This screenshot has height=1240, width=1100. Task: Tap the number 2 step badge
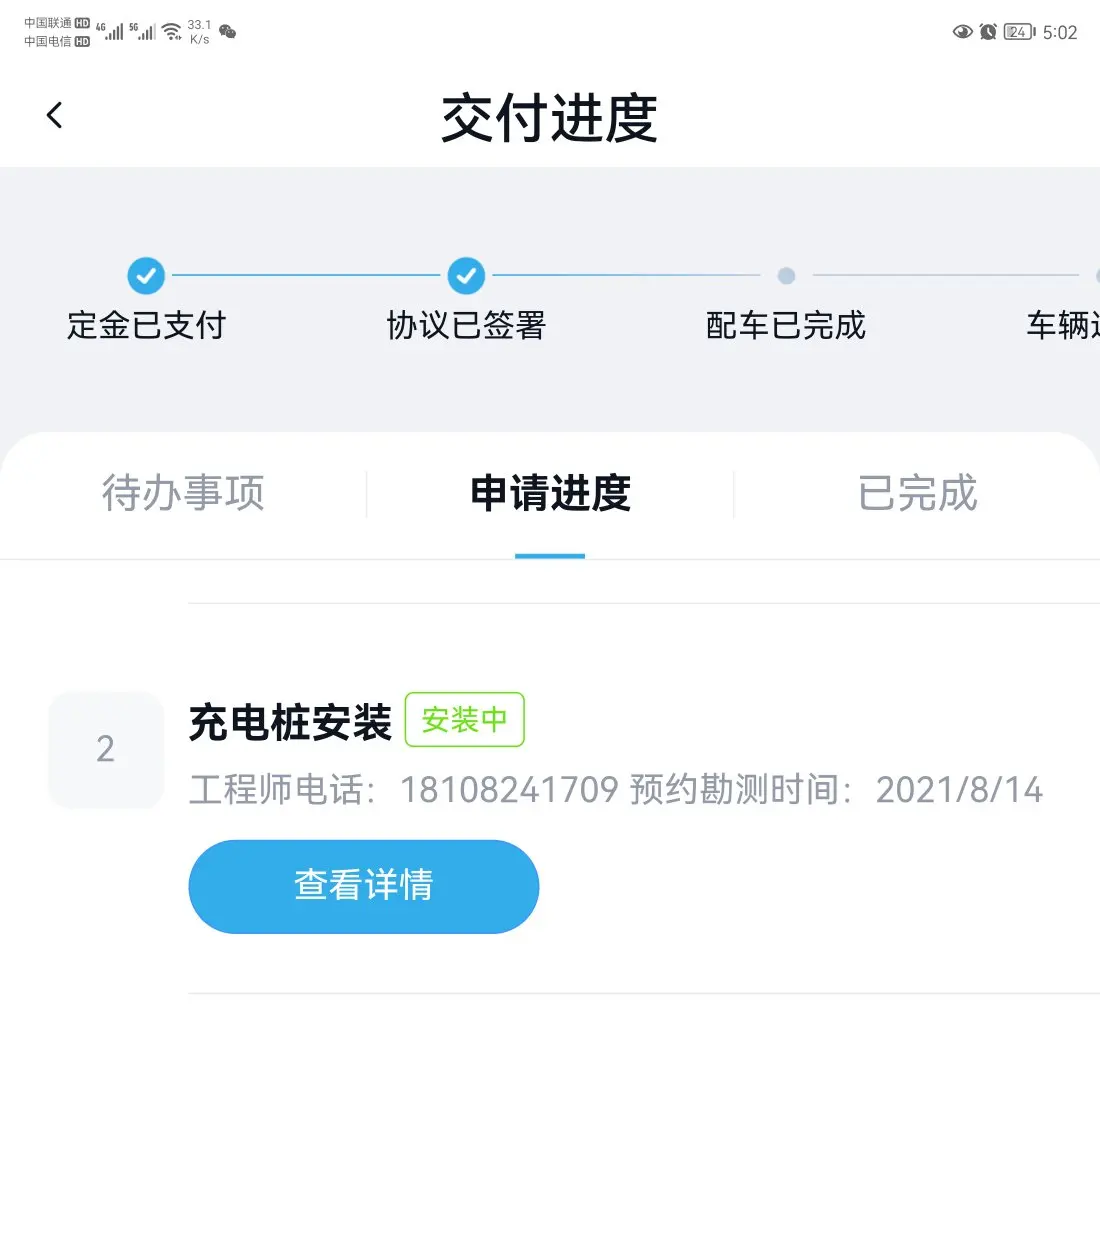[x=106, y=749]
